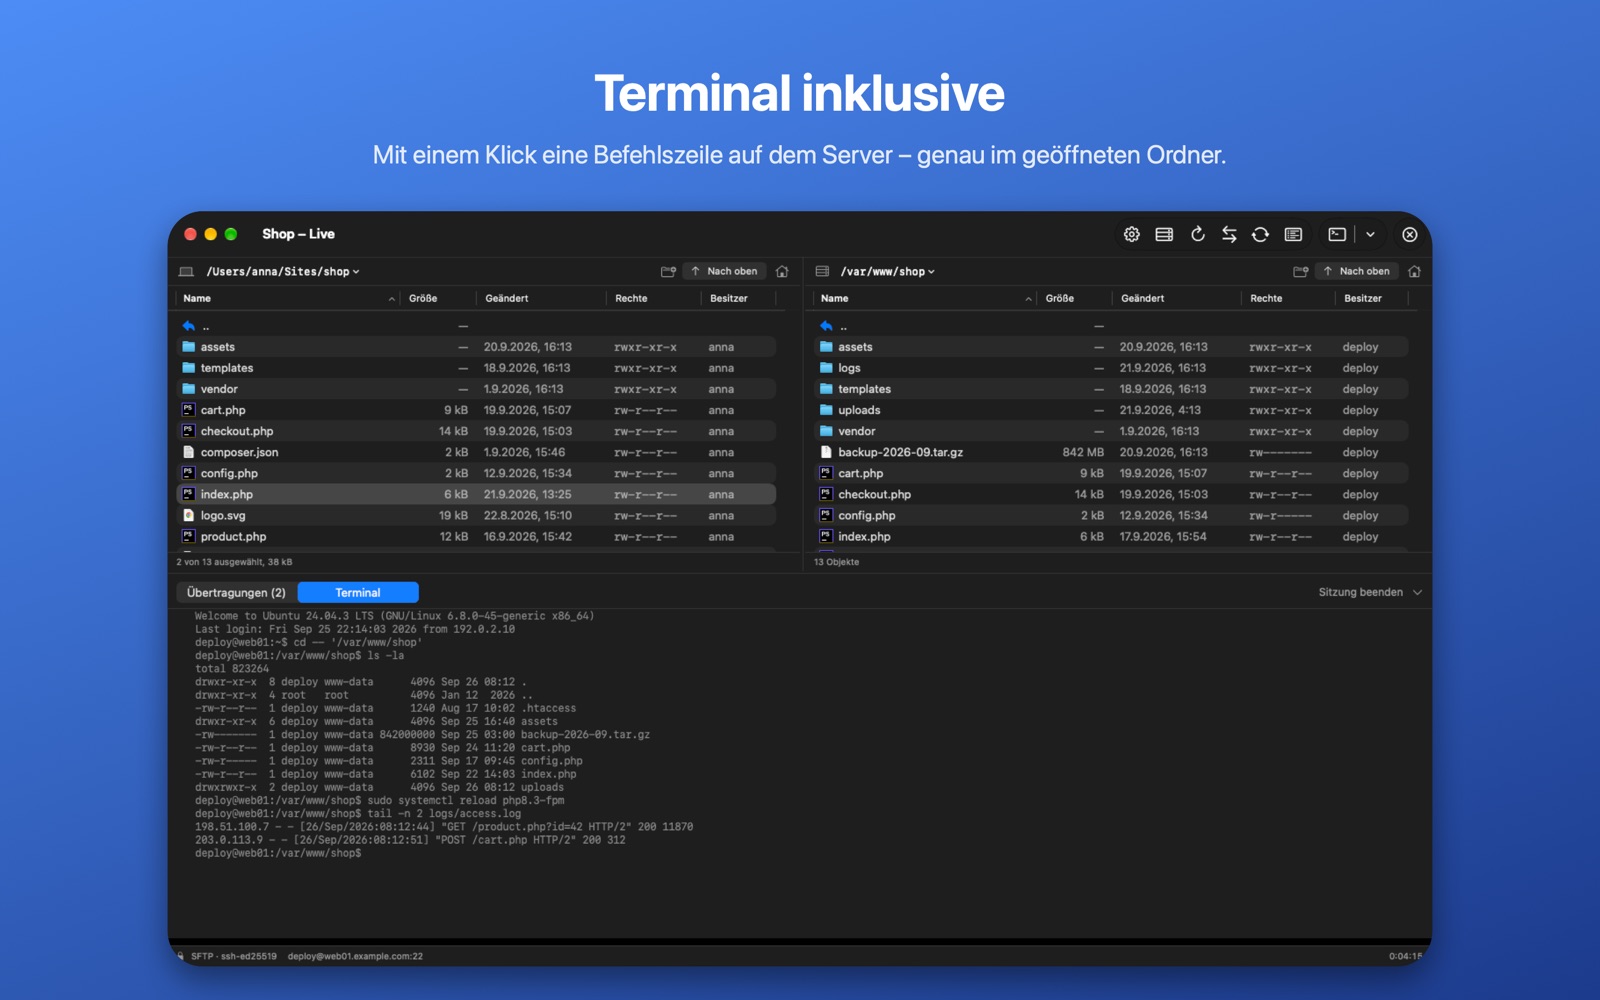Click the synchronize circular arrows icon
Screen dimensions: 1600x1000
point(1261,234)
